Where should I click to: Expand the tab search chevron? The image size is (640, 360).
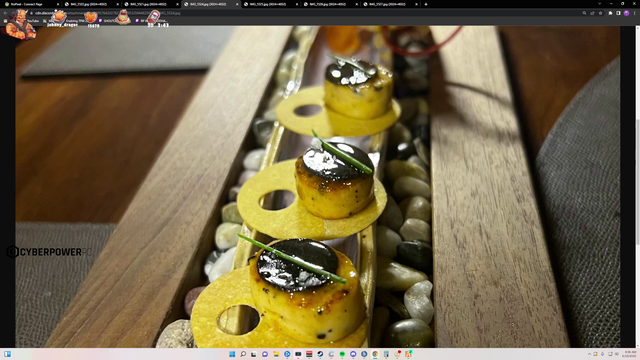coord(599,4)
